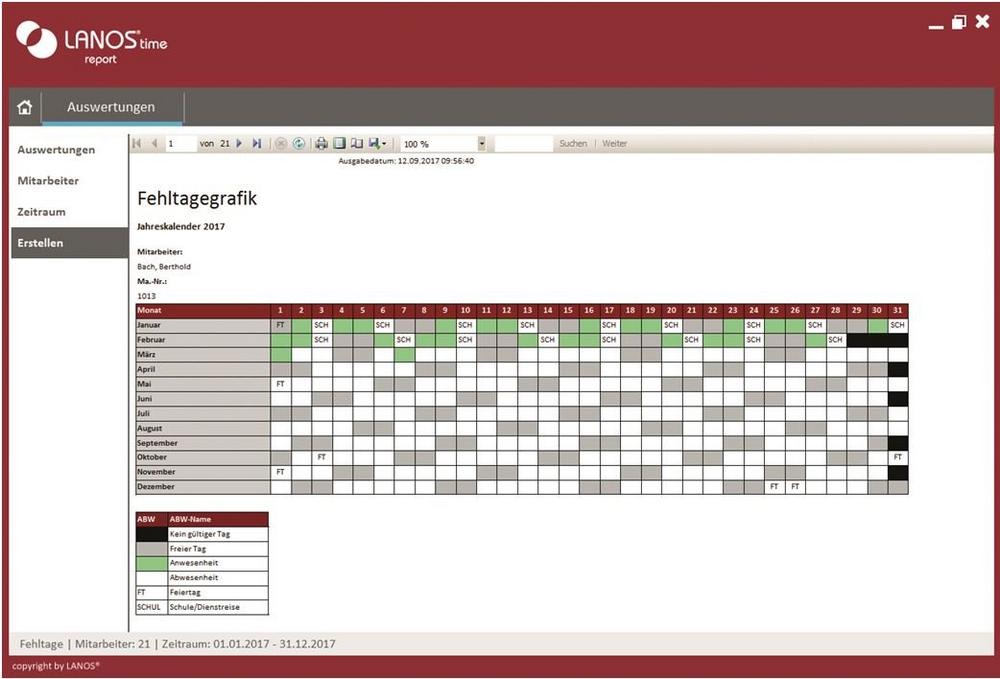
Task: Click the April row label
Action: pyautogui.click(x=203, y=369)
